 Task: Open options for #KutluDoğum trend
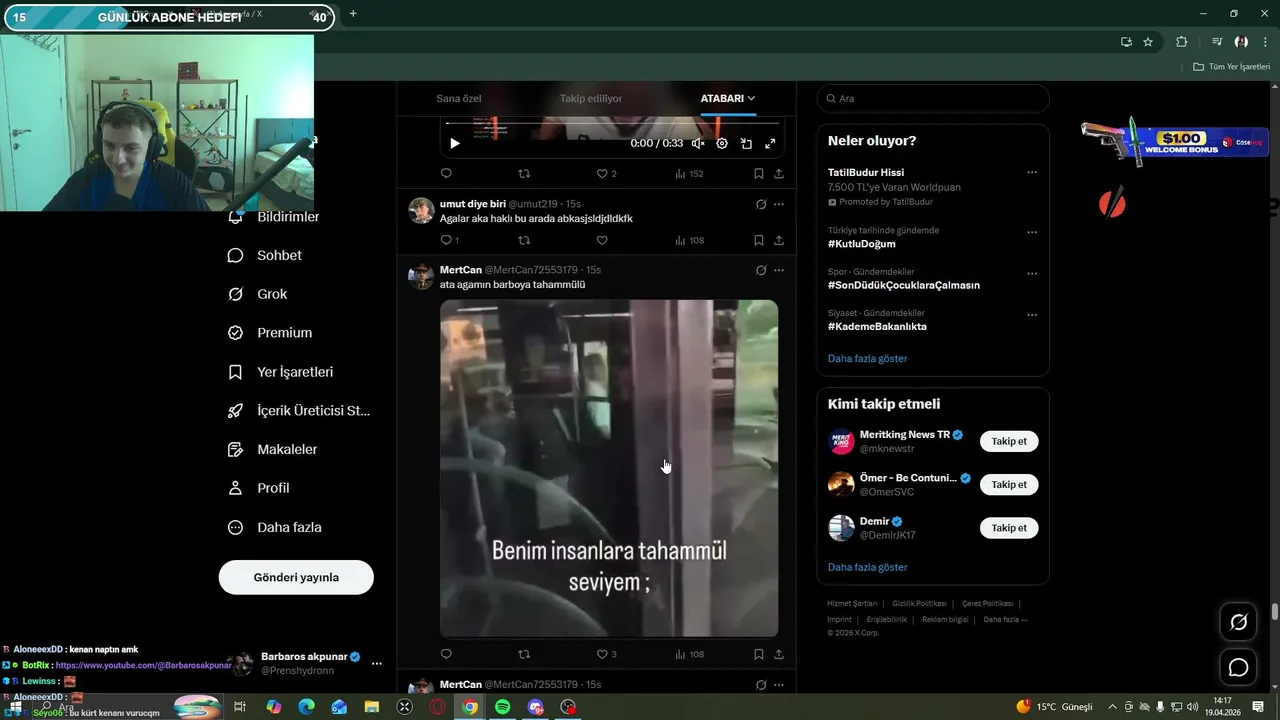(x=1032, y=232)
